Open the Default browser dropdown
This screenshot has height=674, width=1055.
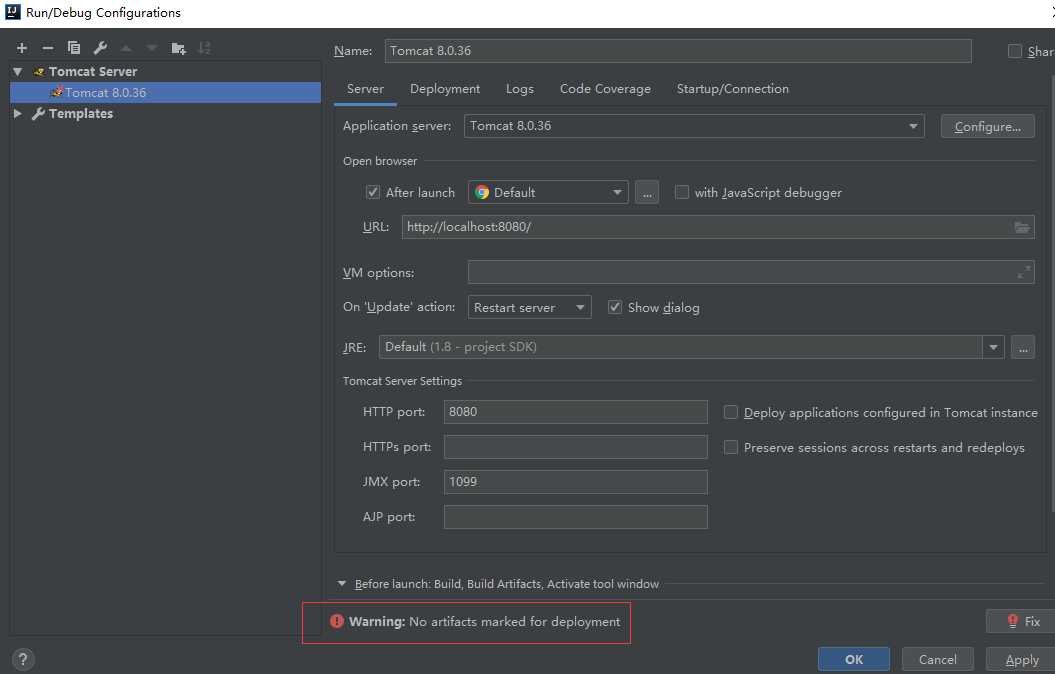pyautogui.click(x=548, y=192)
